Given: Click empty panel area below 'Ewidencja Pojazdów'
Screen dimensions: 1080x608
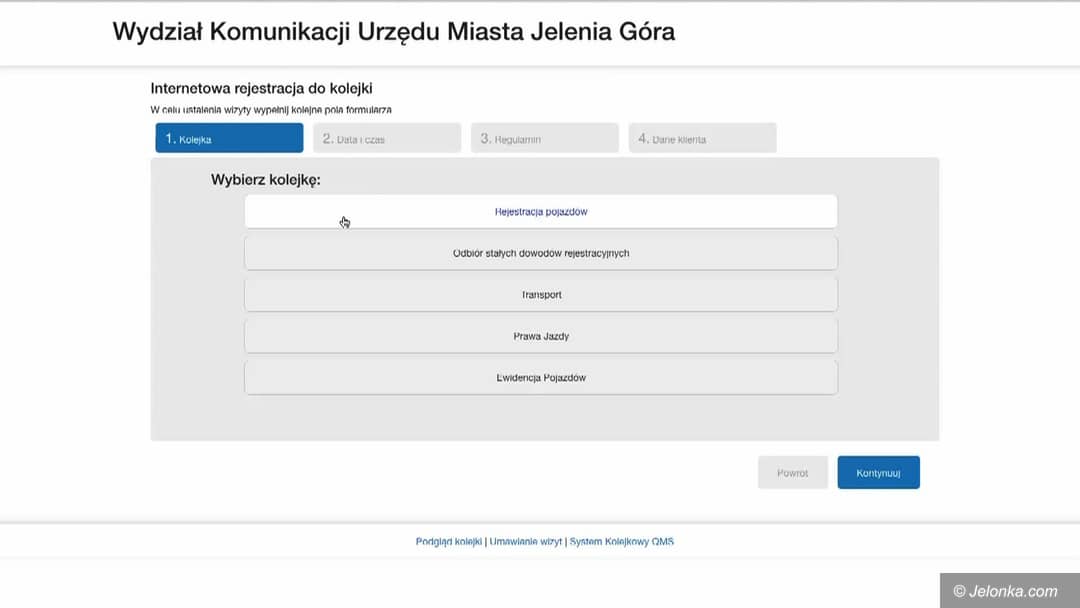Looking at the screenshot, I should pos(540,418).
